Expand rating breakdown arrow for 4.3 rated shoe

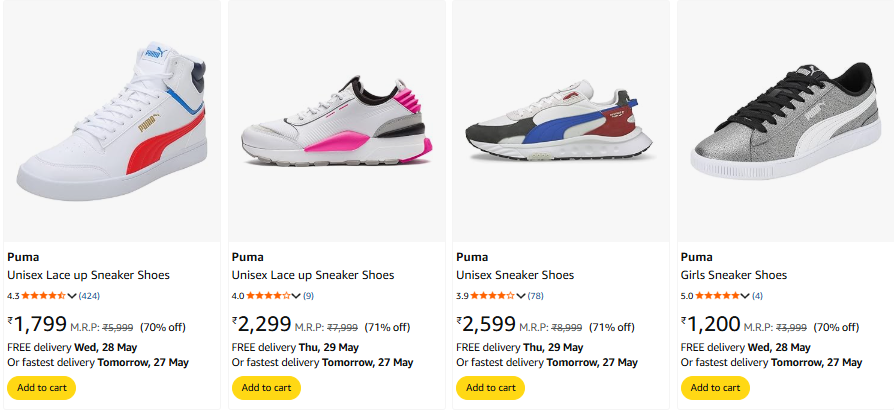72,296
